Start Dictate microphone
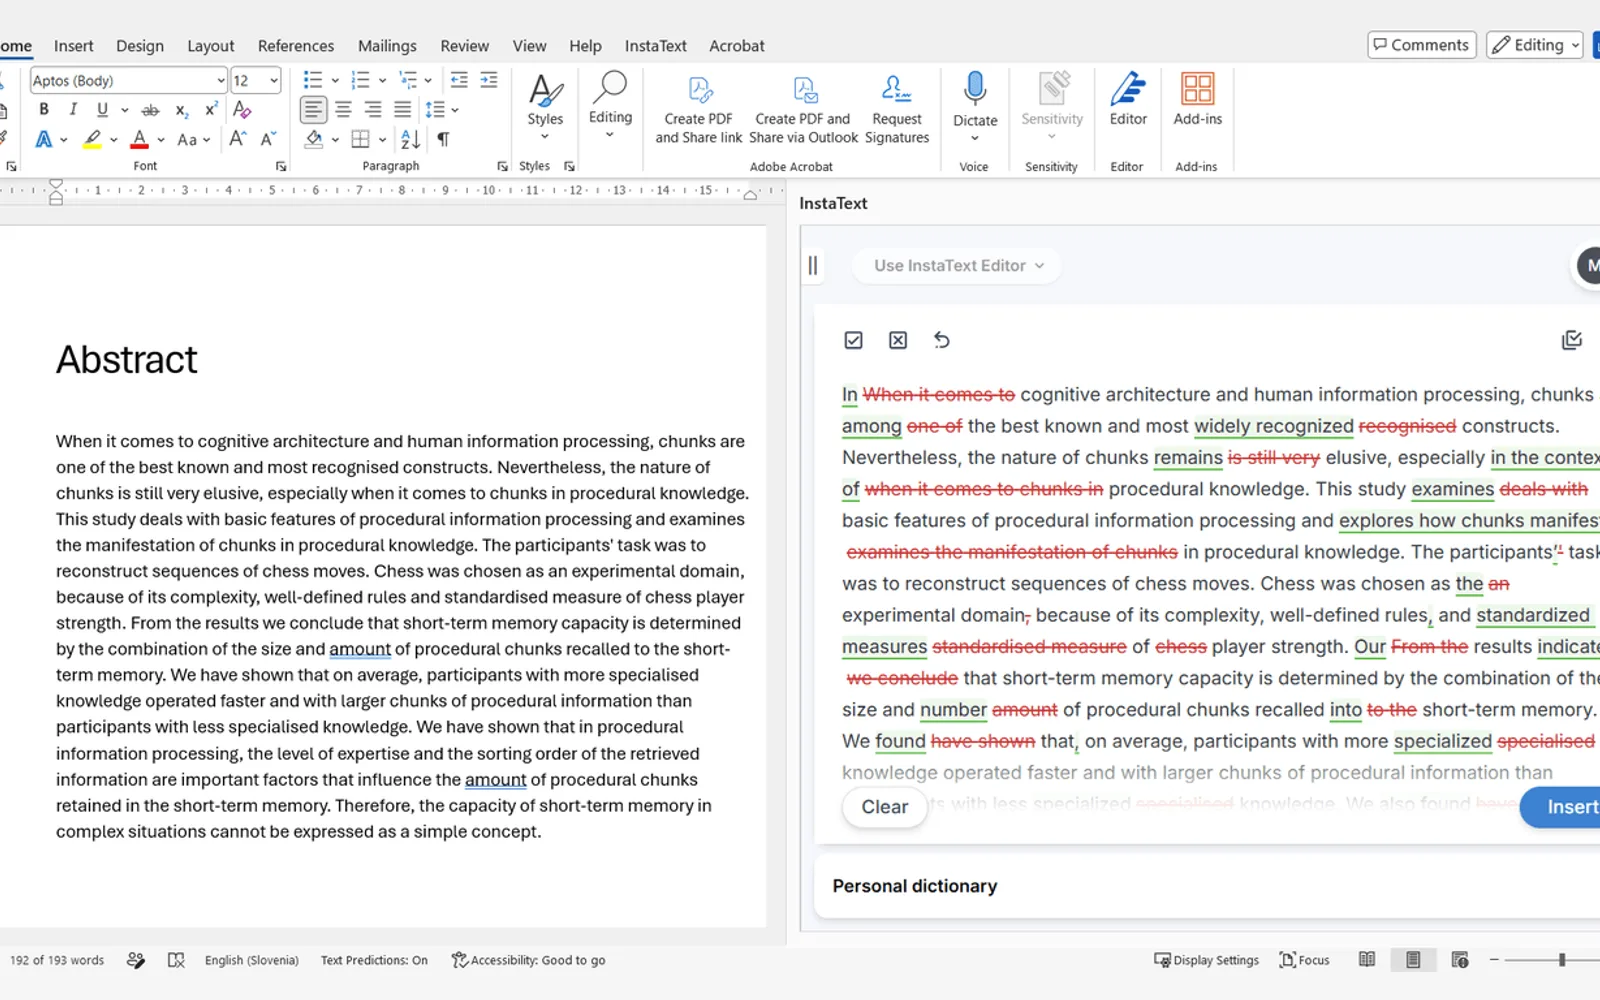This screenshot has height=1000, width=1600. [975, 100]
